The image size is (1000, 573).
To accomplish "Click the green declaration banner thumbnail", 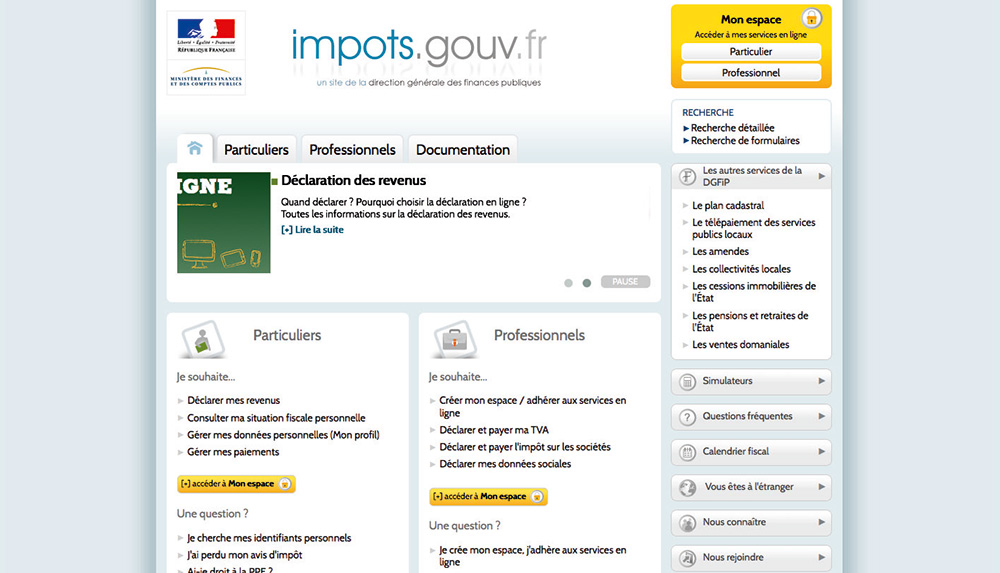I will pyautogui.click(x=224, y=223).
